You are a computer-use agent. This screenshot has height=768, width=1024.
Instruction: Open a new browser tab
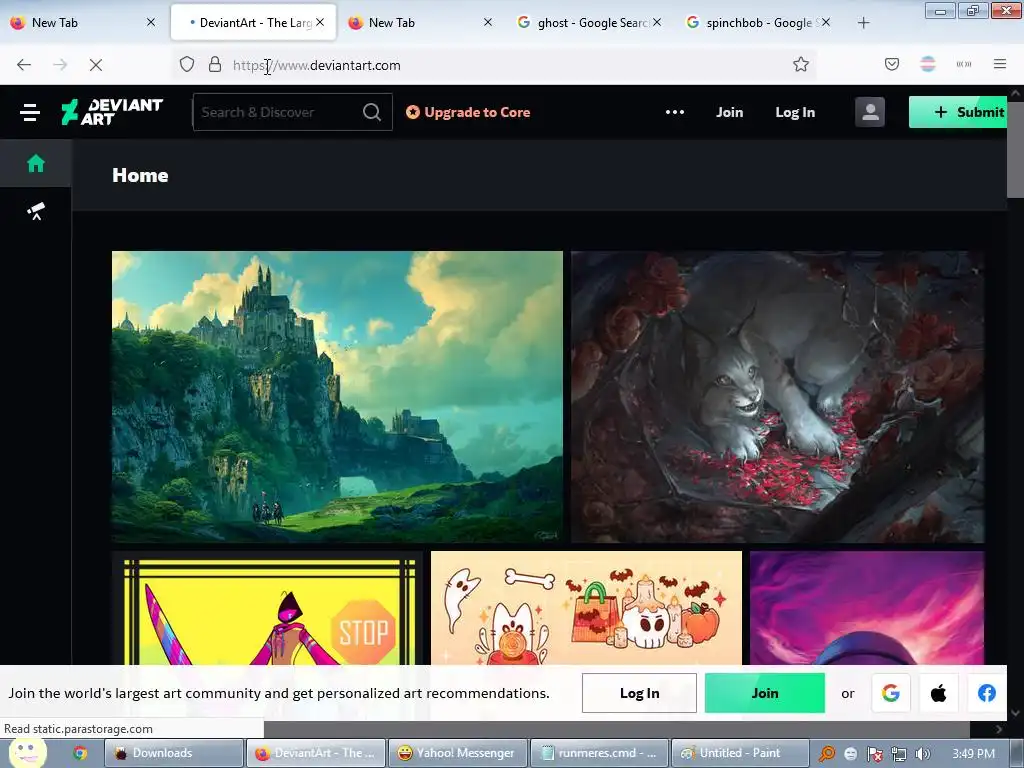coord(863,23)
